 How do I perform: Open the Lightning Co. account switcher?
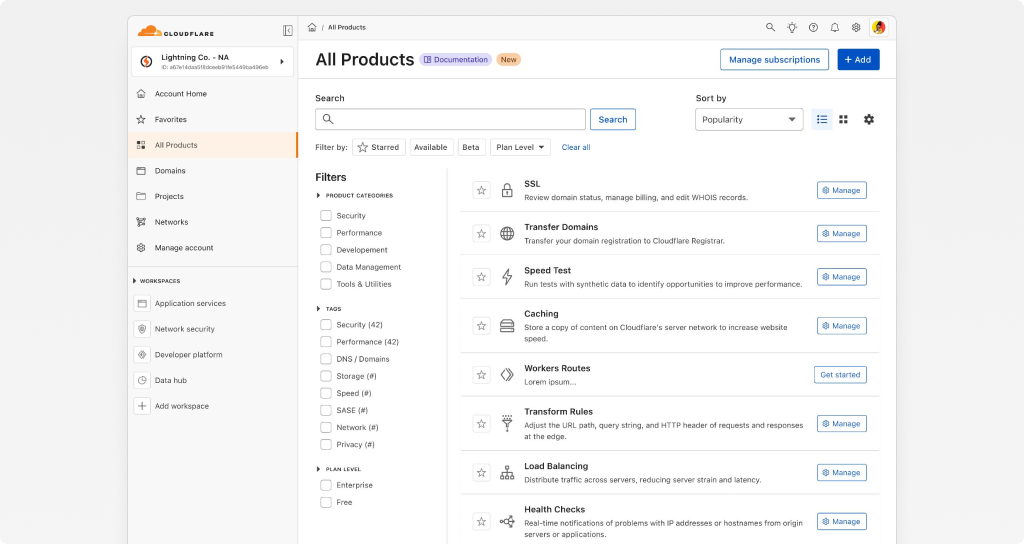pos(212,61)
